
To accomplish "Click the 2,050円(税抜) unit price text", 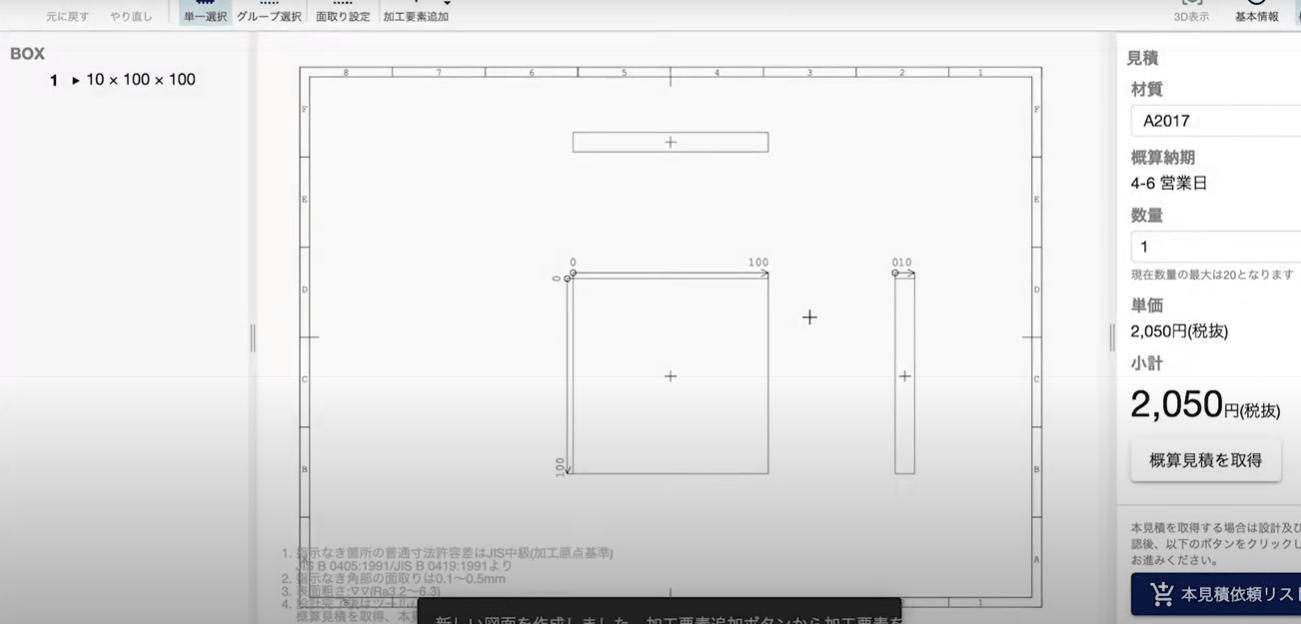I will pos(1179,332).
